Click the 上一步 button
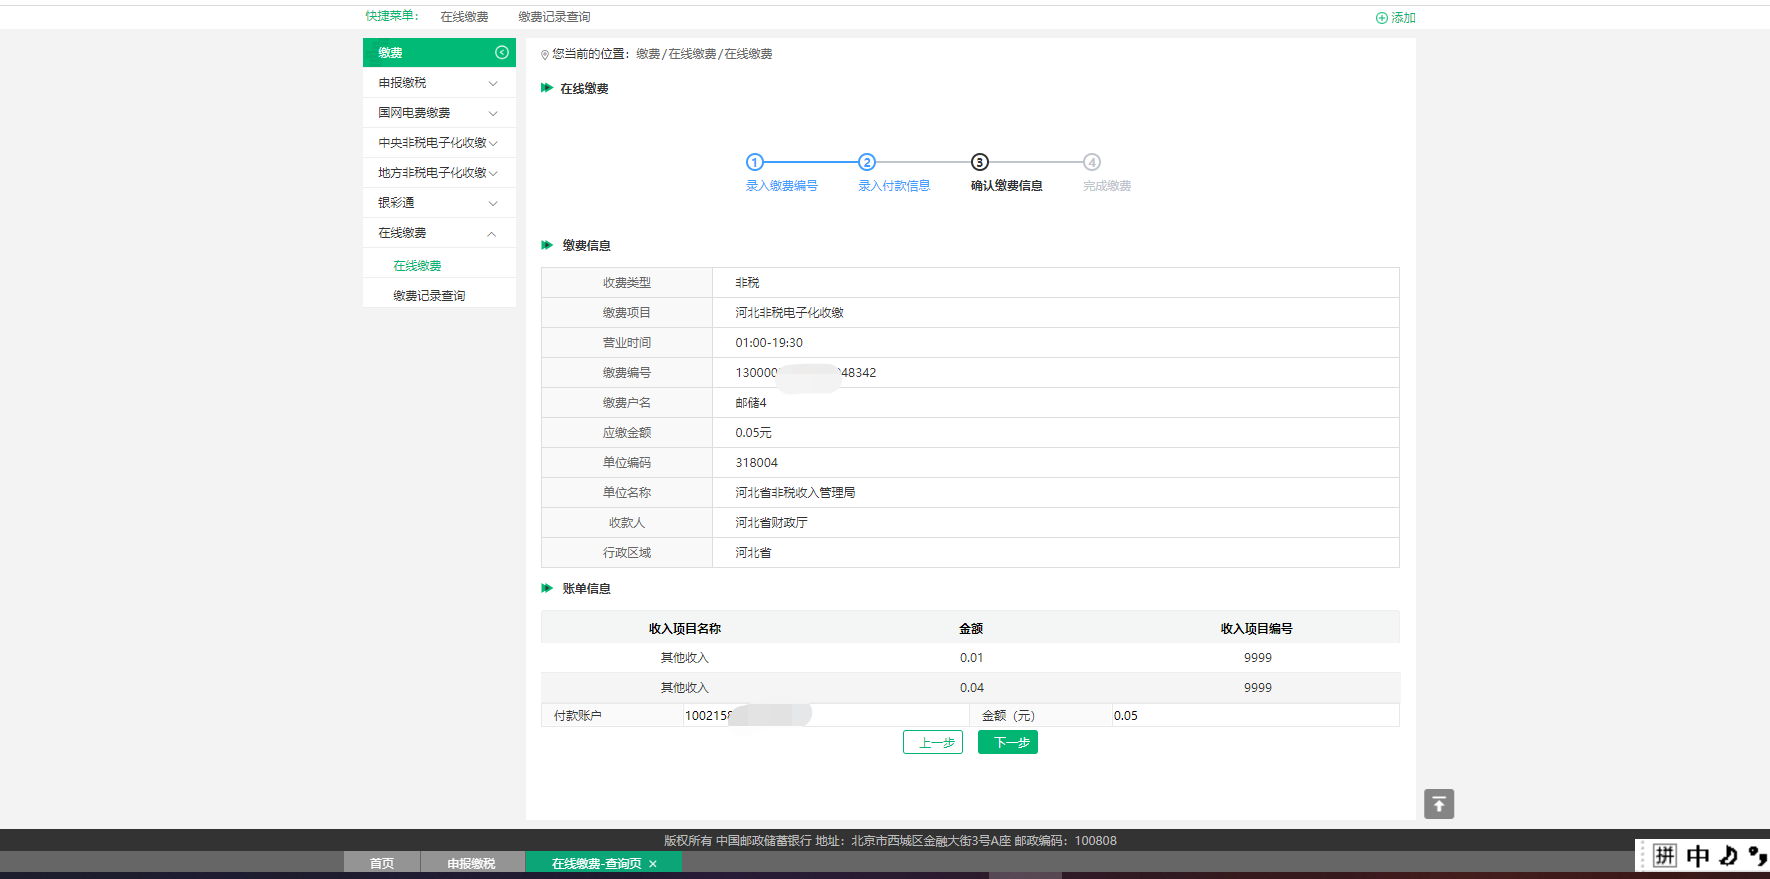The image size is (1770, 879). tap(933, 742)
